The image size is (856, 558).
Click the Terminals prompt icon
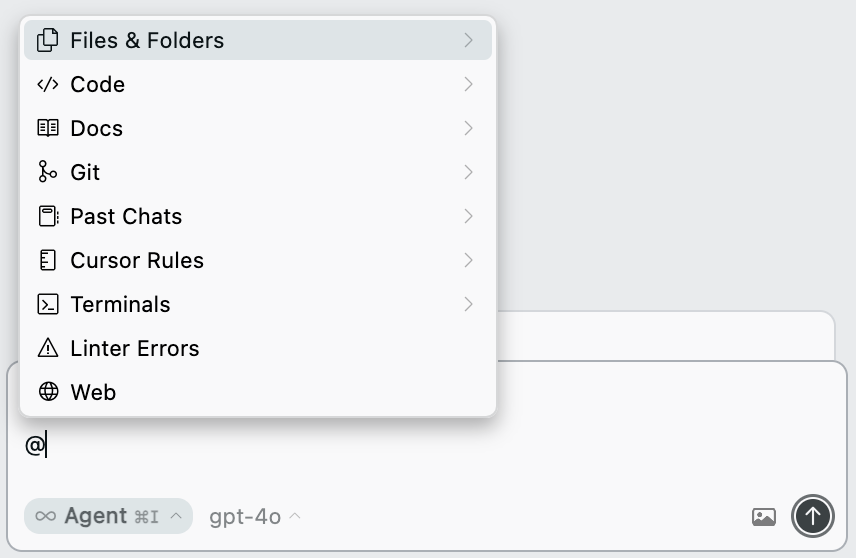coord(47,305)
